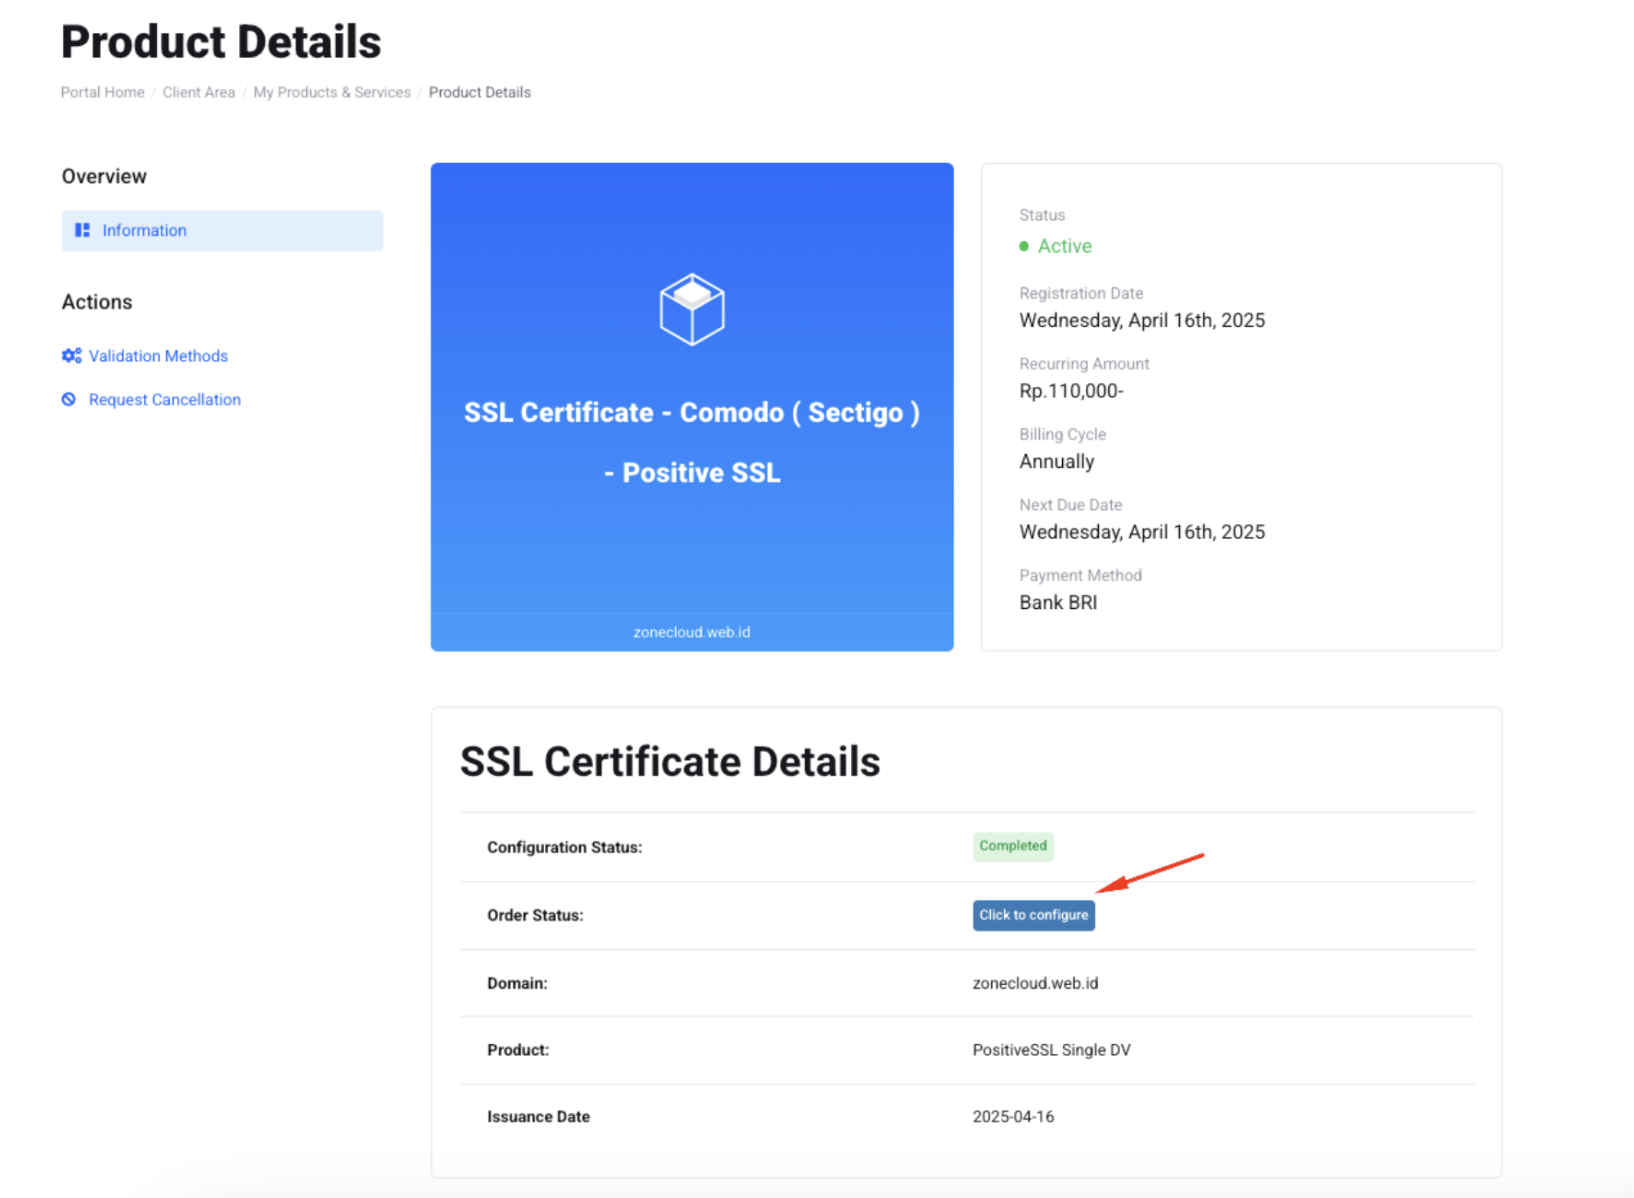Click the Configuration Status label
Image resolution: width=1634 pixels, height=1198 pixels.
(565, 847)
